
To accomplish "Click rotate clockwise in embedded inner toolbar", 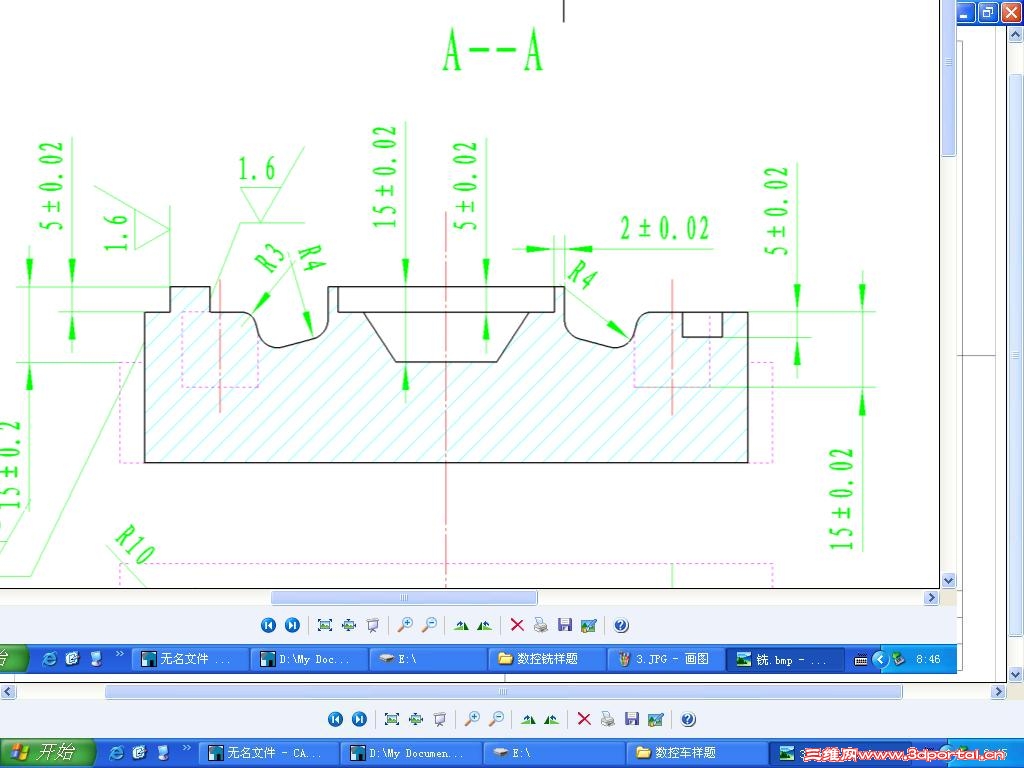I will coord(461,625).
